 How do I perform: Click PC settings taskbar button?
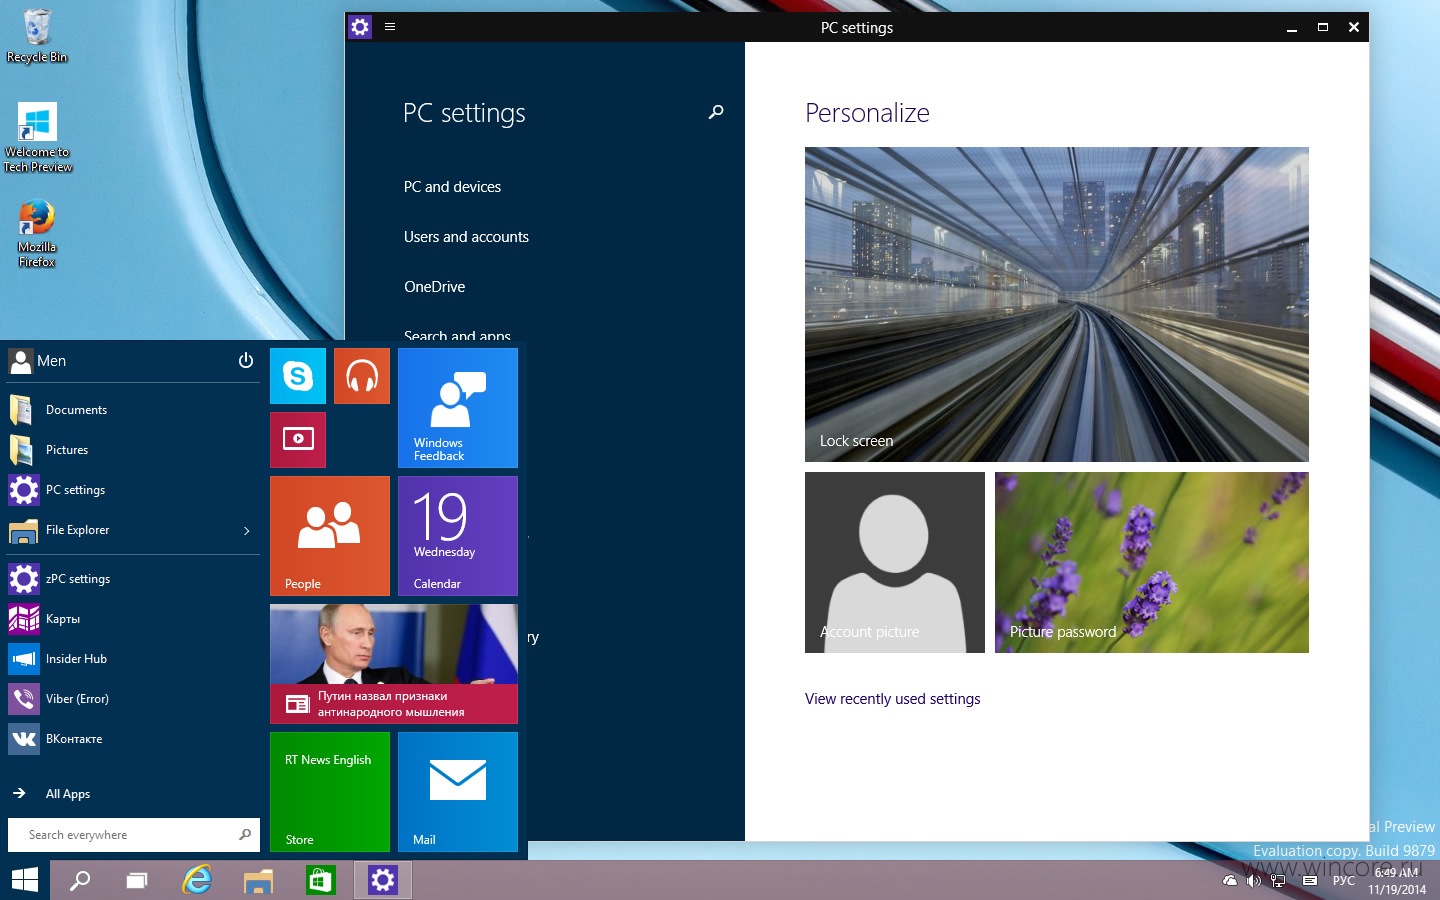click(x=383, y=880)
